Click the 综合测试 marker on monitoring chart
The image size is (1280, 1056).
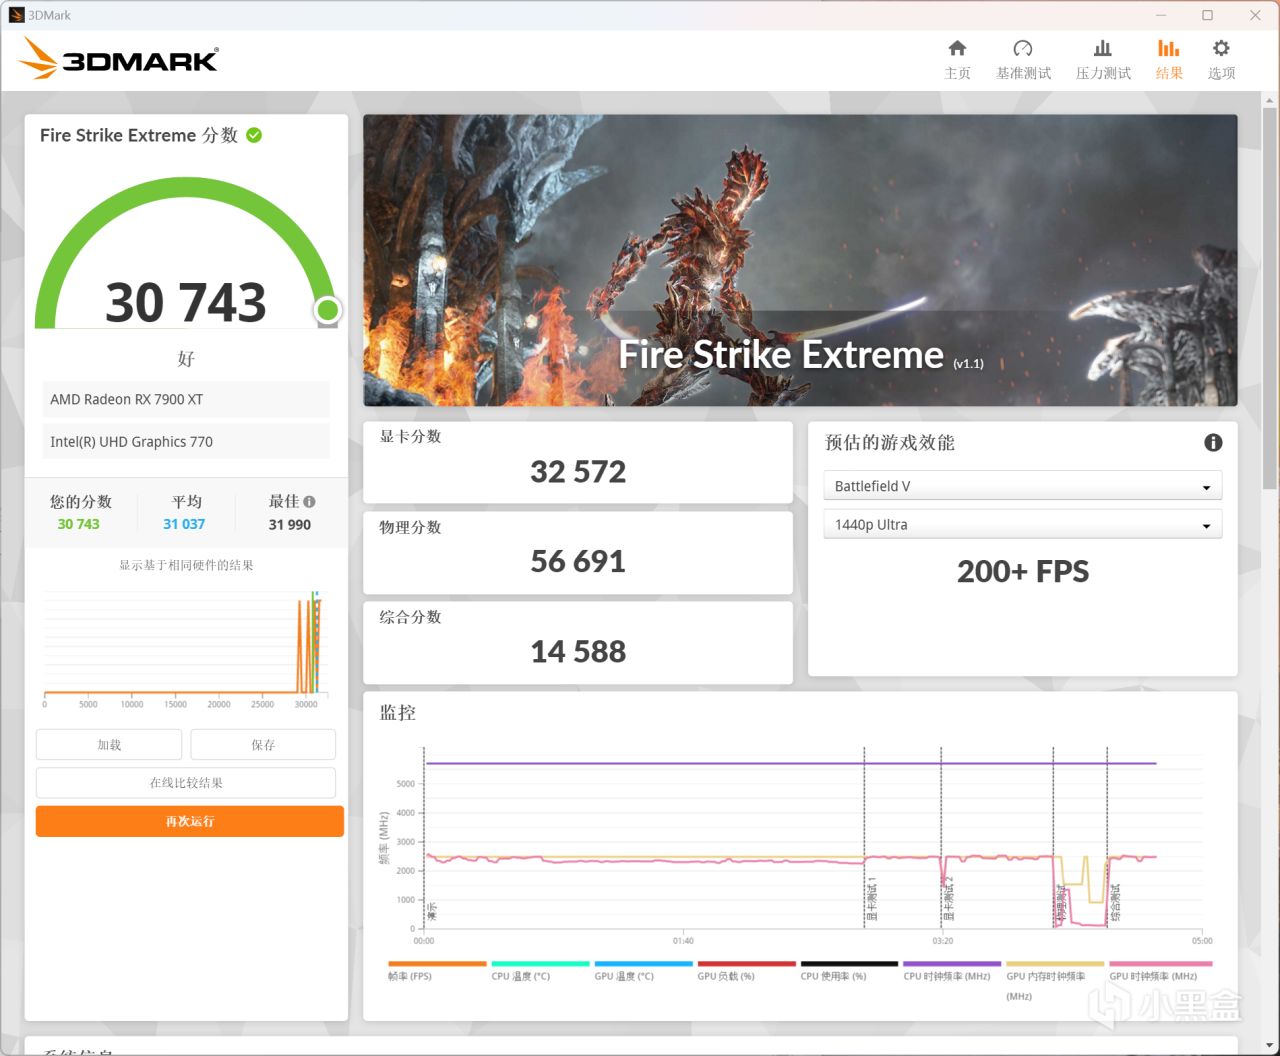click(1115, 902)
